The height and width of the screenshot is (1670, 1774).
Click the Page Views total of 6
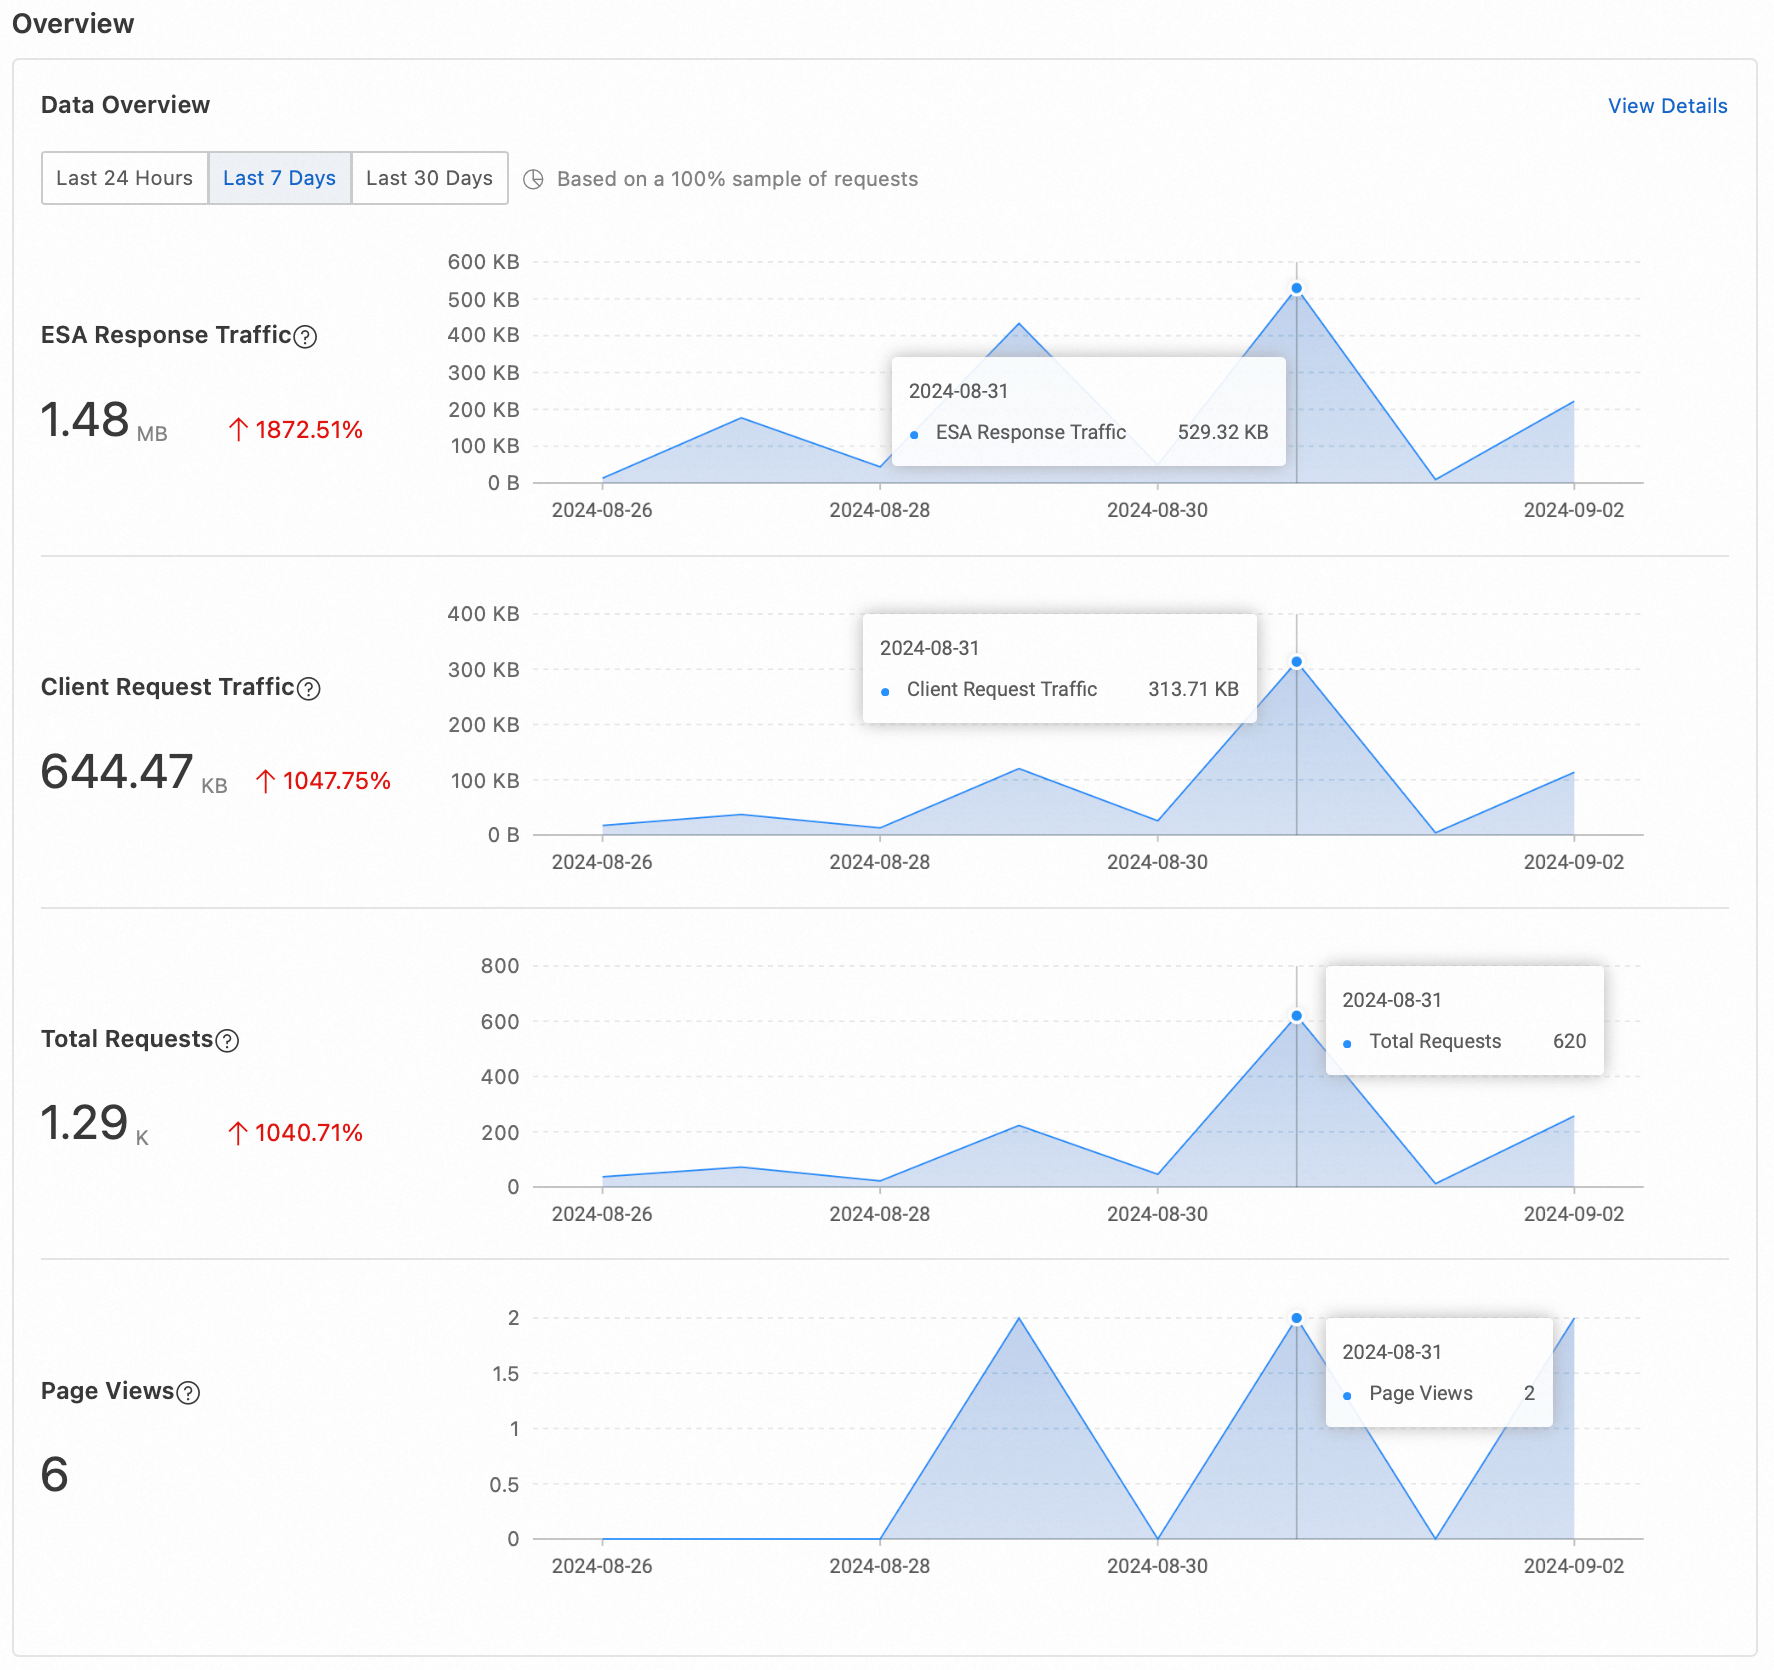pos(55,1475)
